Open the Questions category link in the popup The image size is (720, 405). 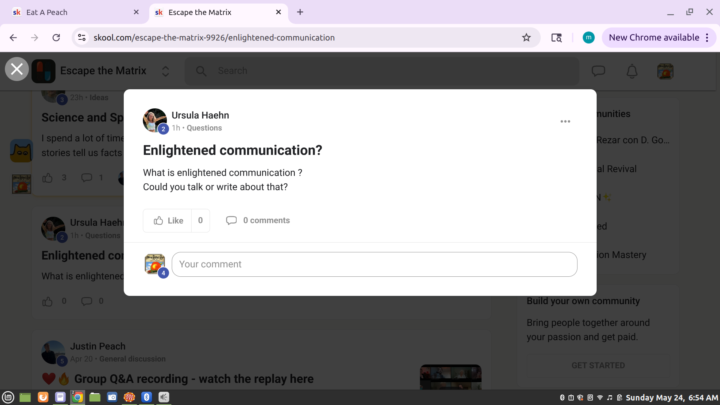(x=204, y=128)
